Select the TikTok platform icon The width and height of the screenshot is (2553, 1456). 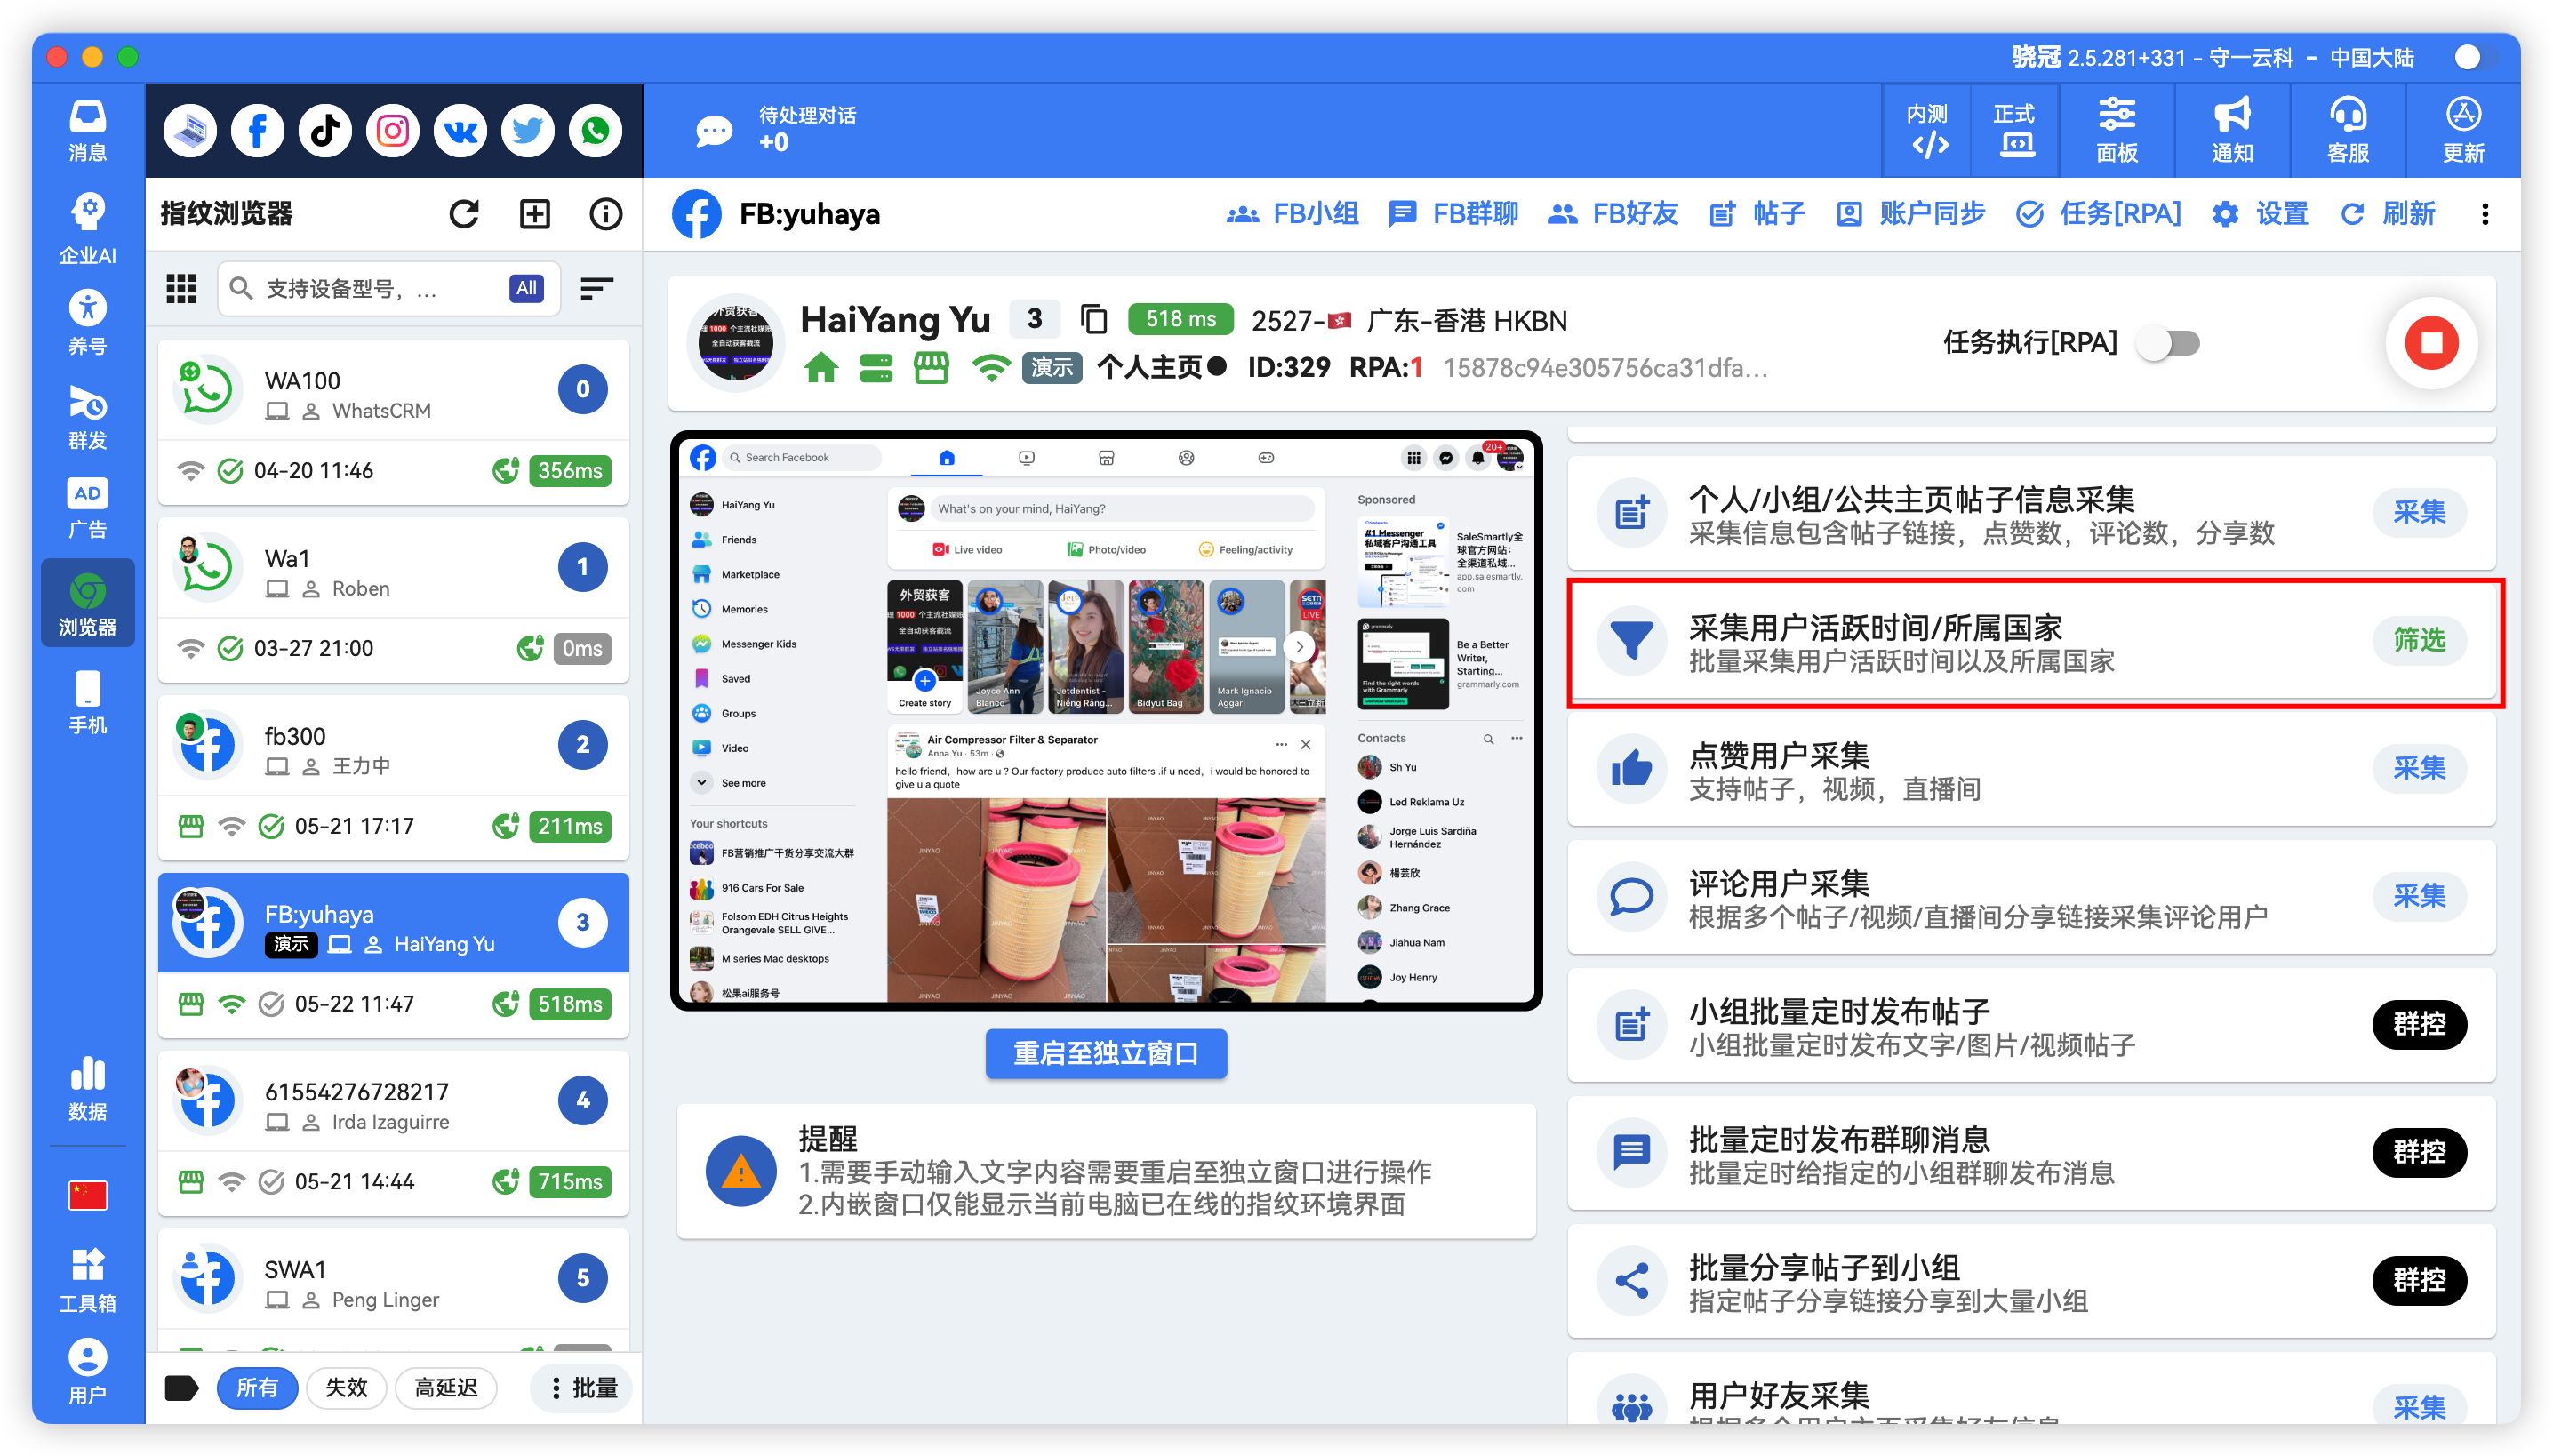[324, 130]
